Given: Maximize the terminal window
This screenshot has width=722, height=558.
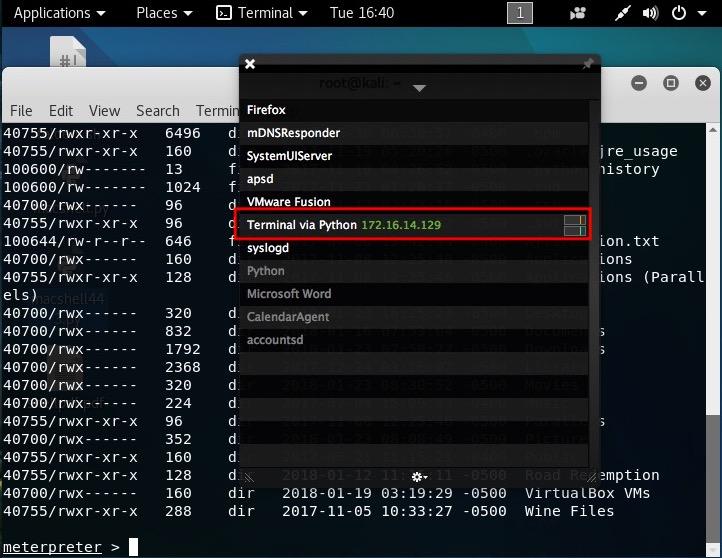Looking at the screenshot, I should (x=670, y=83).
